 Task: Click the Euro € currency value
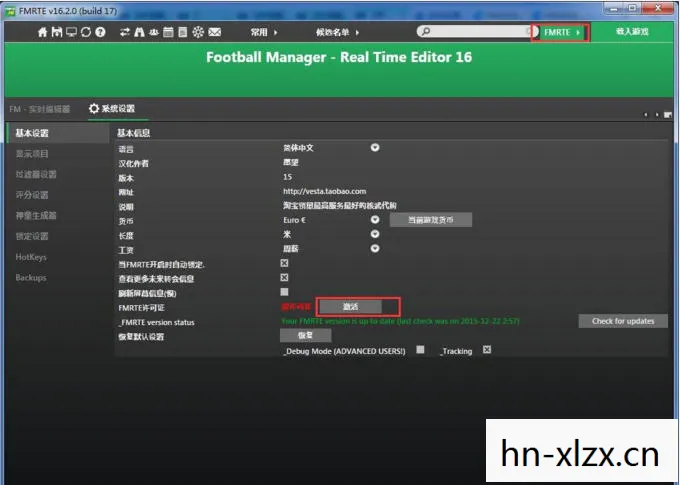coord(294,220)
